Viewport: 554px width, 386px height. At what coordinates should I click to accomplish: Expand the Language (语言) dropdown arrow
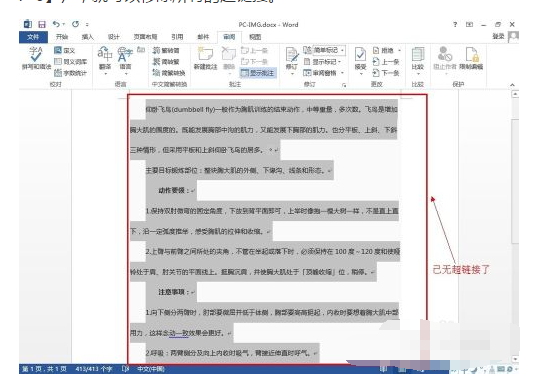point(125,74)
